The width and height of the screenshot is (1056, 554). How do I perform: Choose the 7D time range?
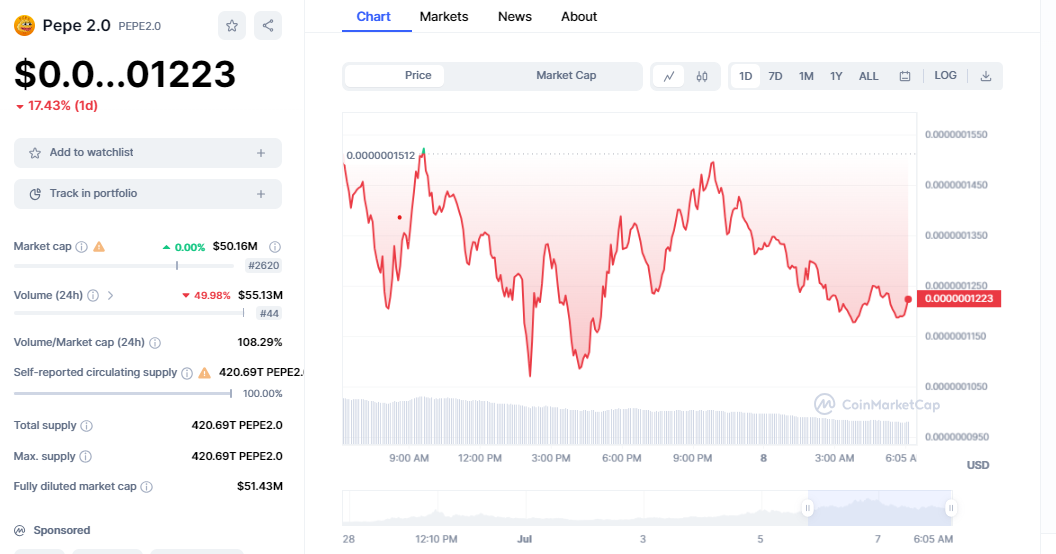[775, 76]
